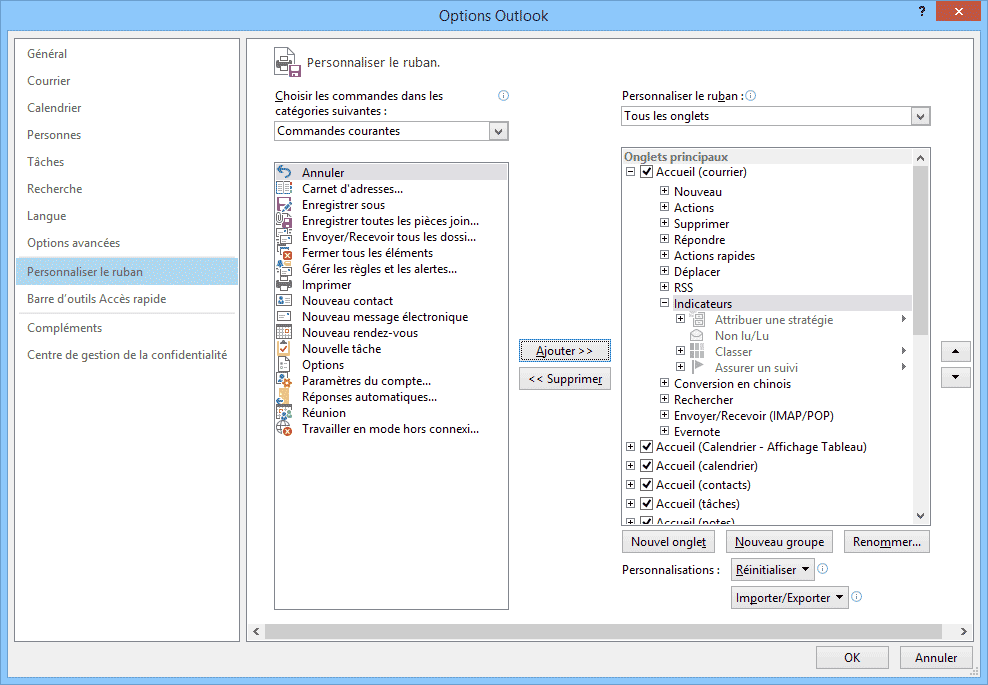Click the Classer category squares icon

[697, 351]
